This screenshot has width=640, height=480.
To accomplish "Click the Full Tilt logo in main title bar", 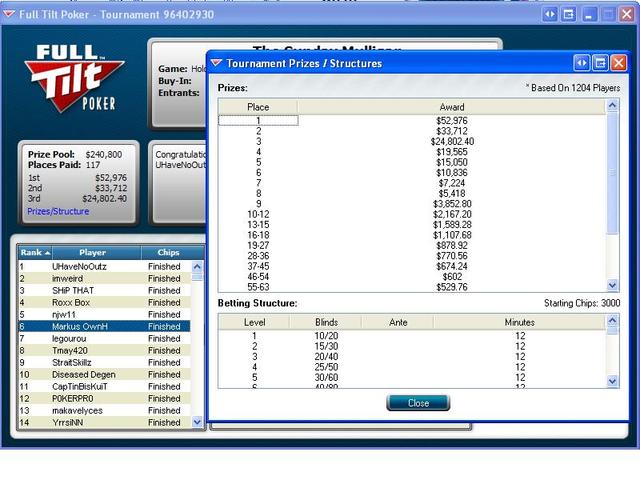I will pos(9,15).
